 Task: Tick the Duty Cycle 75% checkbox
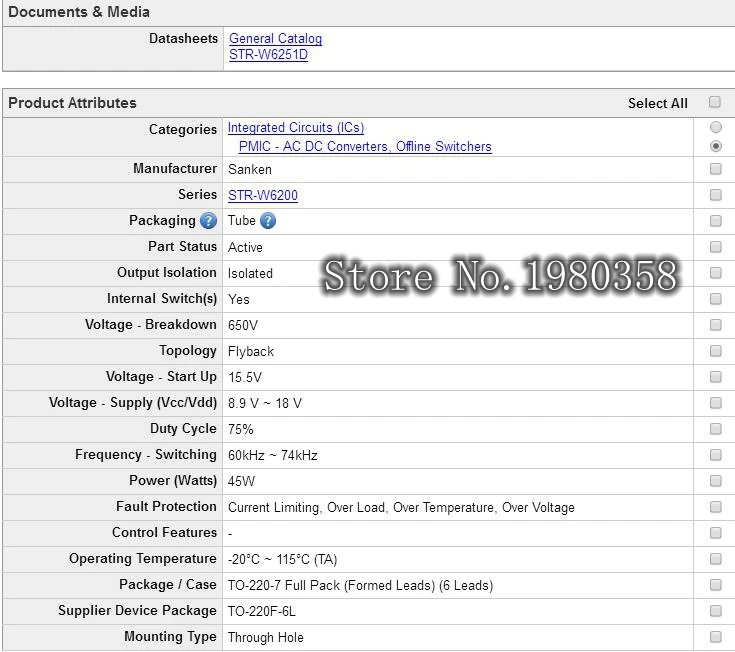click(x=715, y=429)
